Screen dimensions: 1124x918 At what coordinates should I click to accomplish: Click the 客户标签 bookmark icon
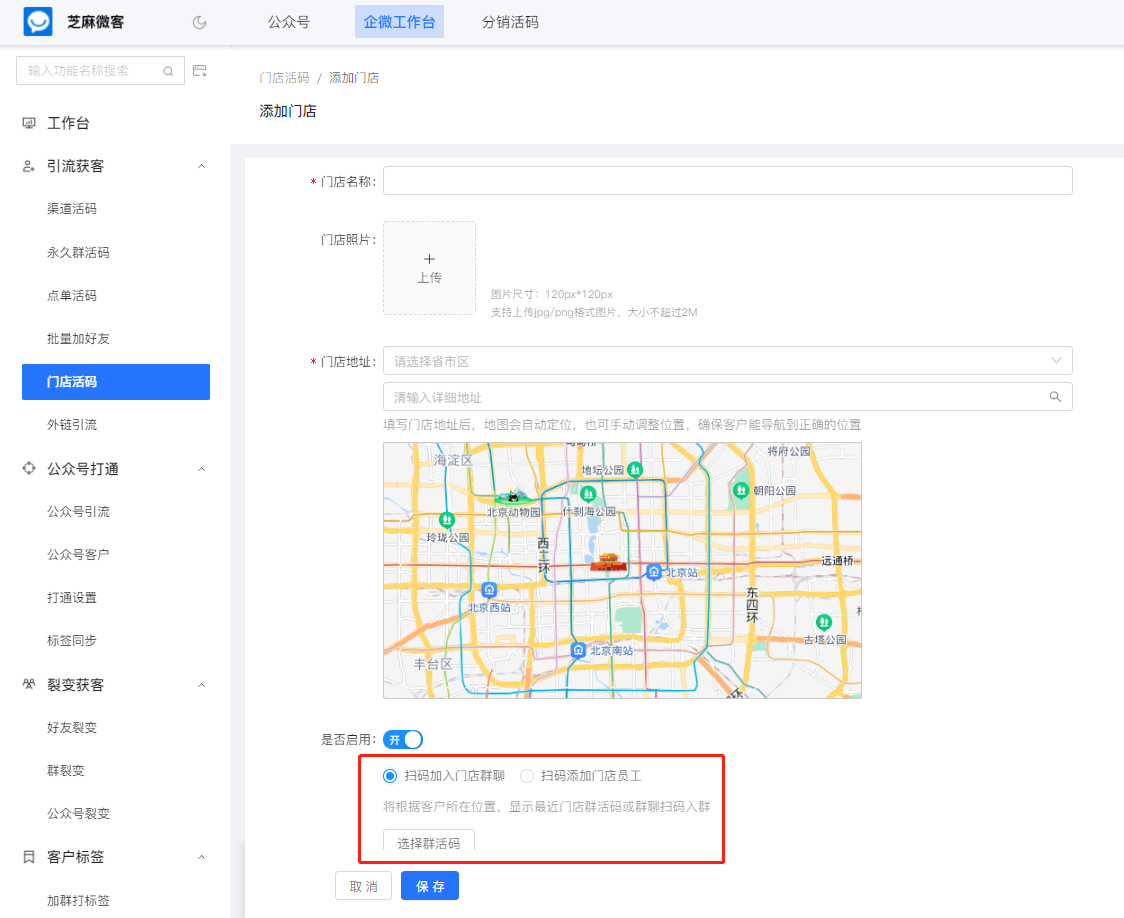click(x=29, y=857)
